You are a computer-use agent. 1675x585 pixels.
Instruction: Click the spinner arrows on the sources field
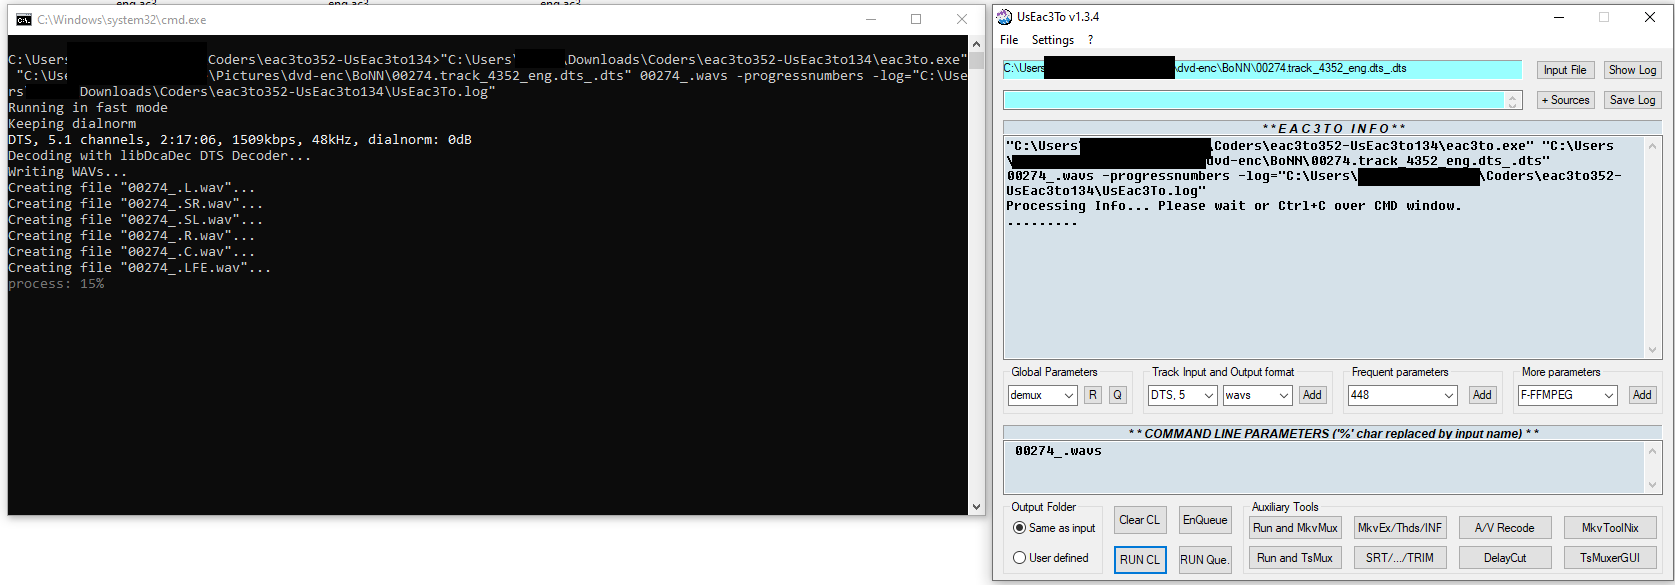1513,100
